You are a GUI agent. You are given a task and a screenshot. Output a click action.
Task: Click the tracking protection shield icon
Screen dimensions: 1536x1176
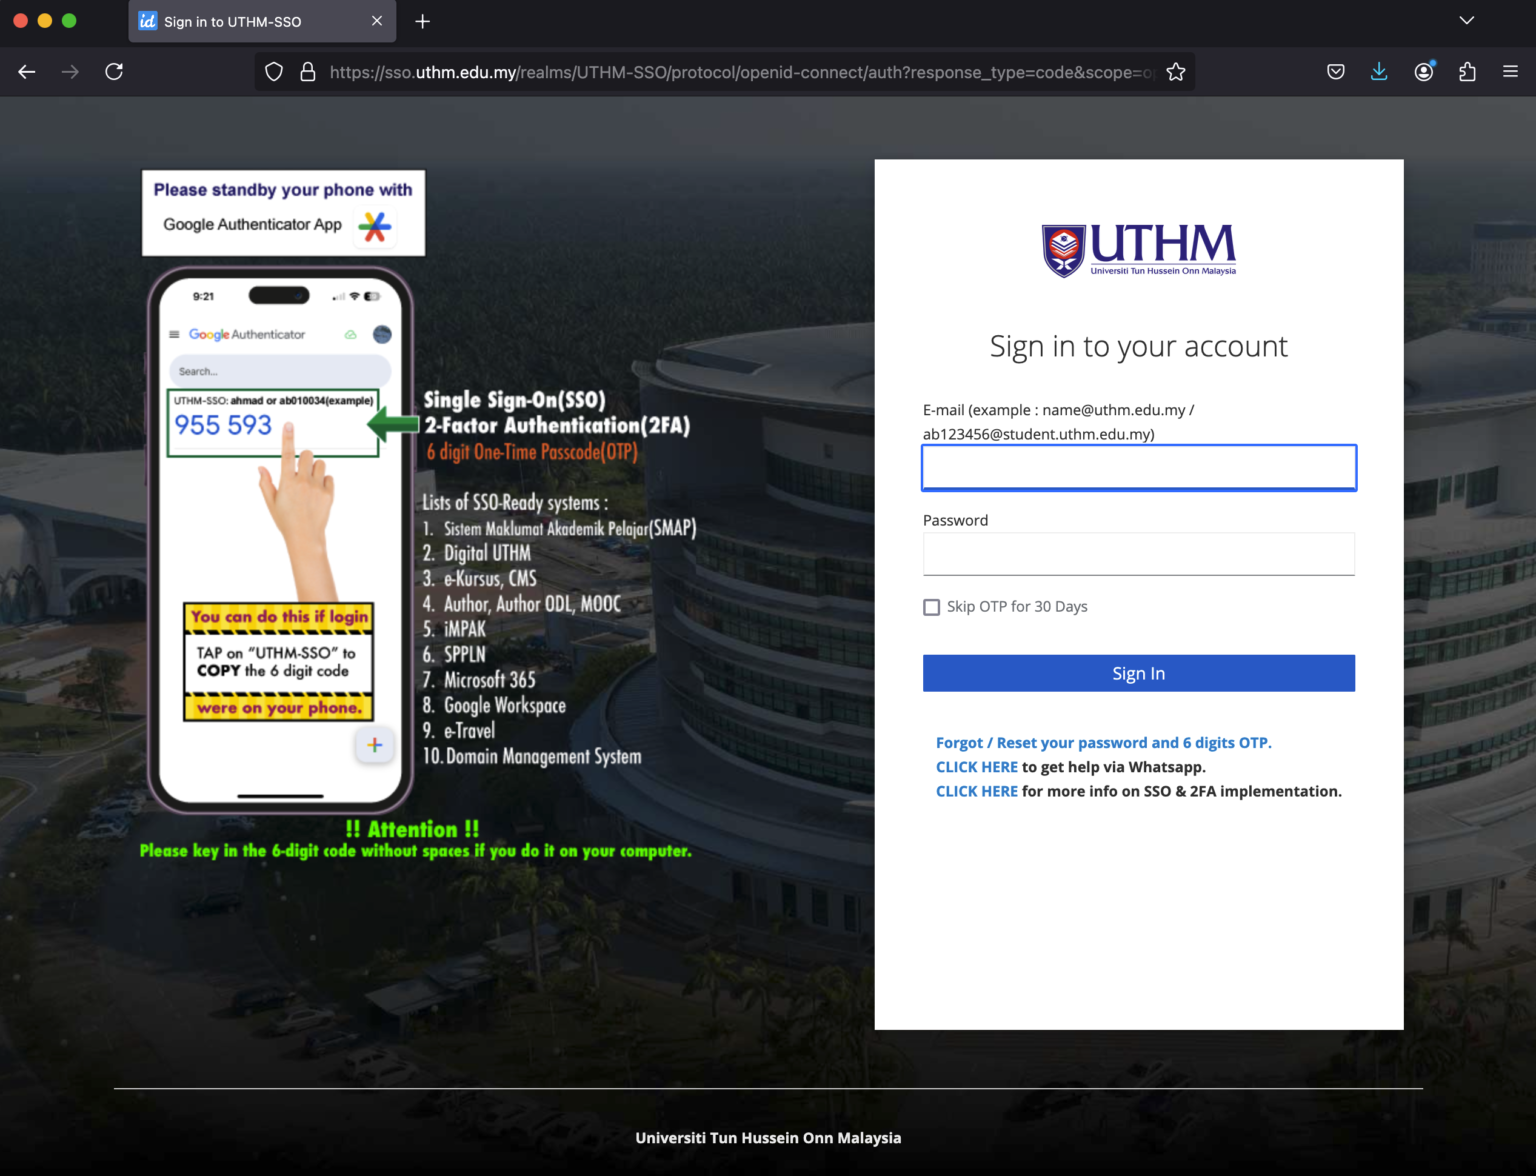[272, 71]
